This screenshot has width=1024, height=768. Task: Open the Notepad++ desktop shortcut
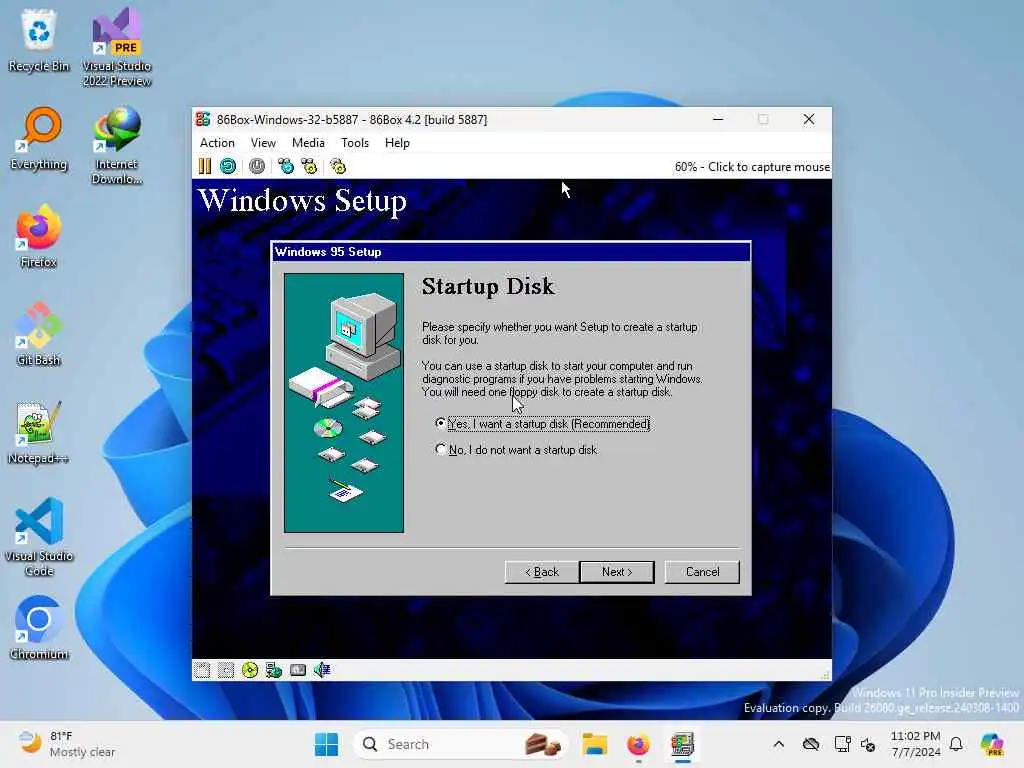click(x=39, y=432)
